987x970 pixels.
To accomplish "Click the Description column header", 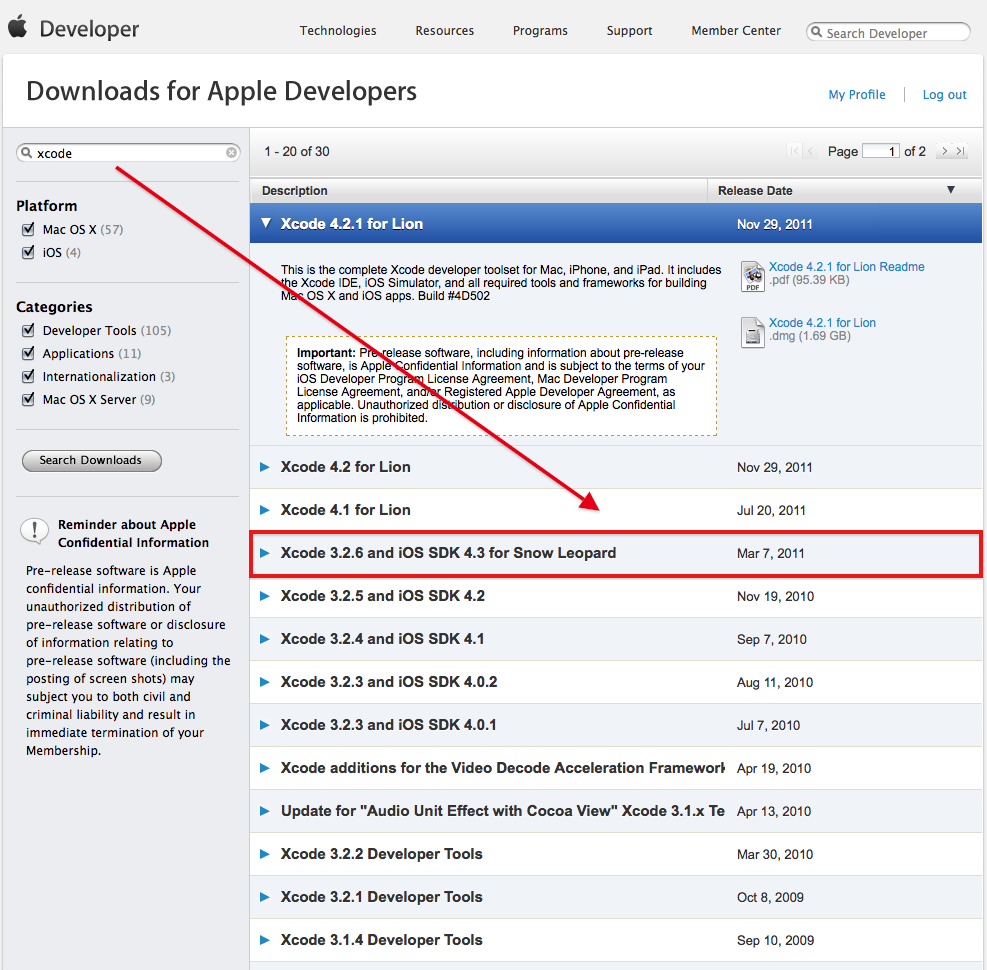I will pos(479,190).
